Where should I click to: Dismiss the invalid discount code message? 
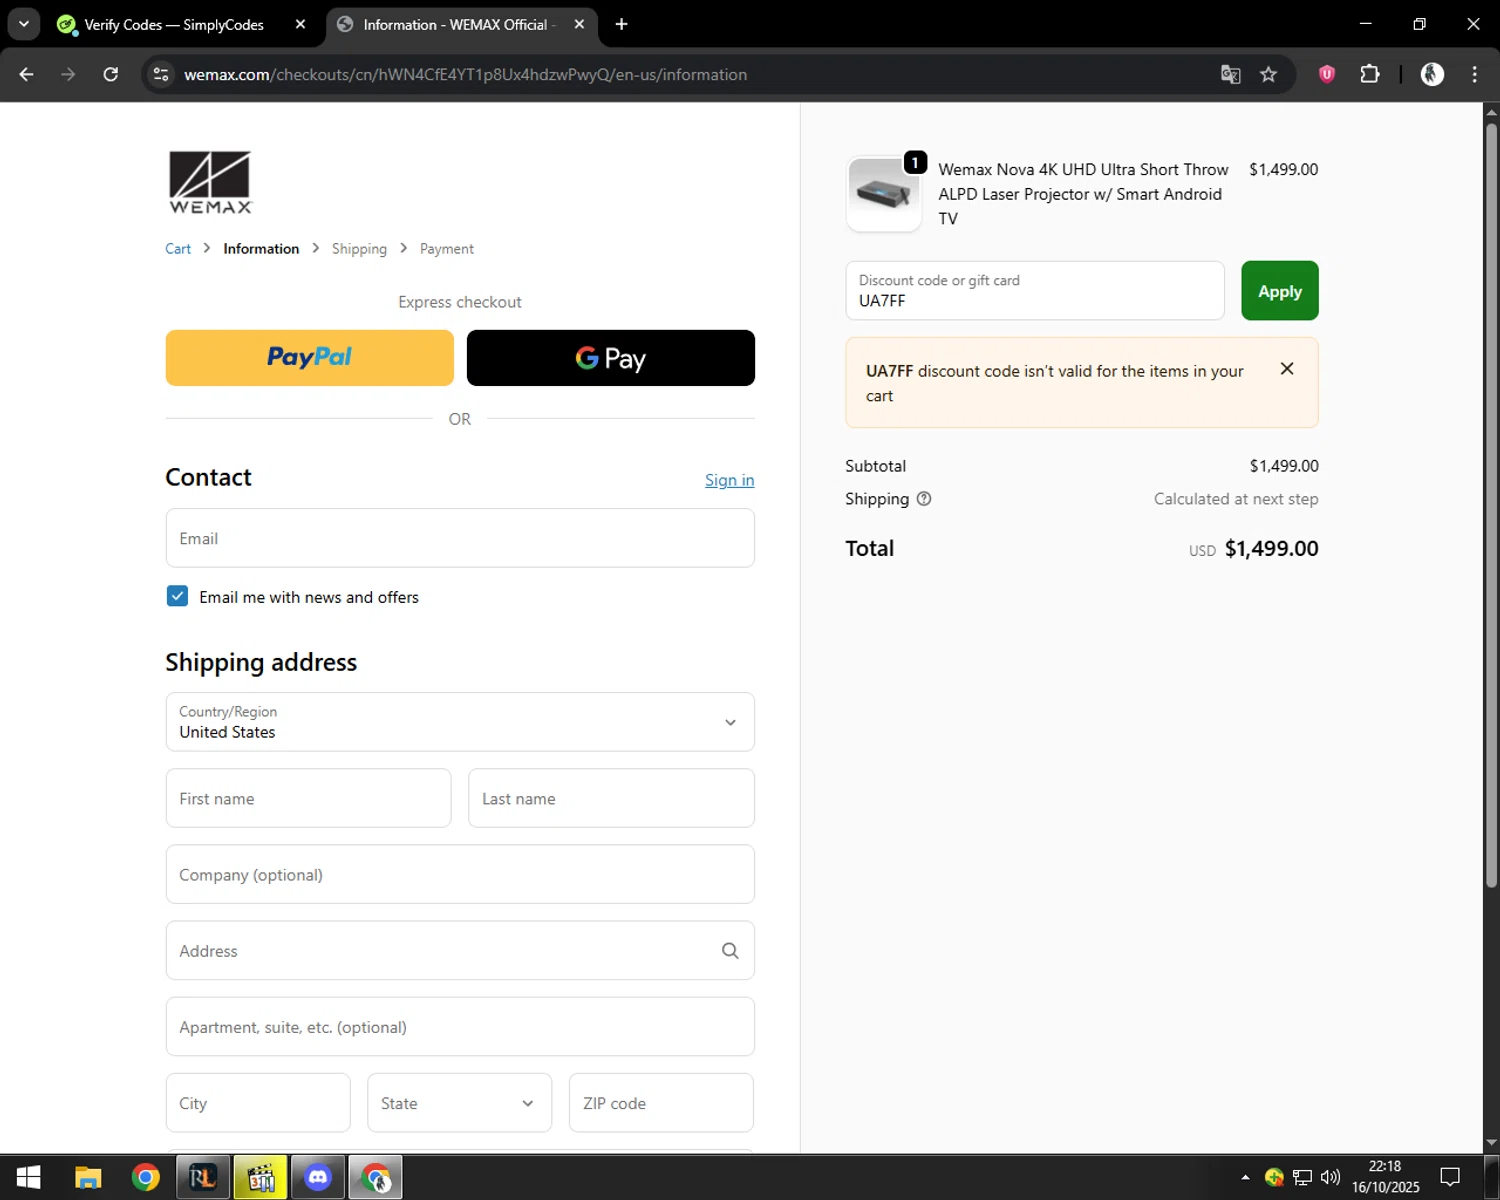click(1287, 369)
